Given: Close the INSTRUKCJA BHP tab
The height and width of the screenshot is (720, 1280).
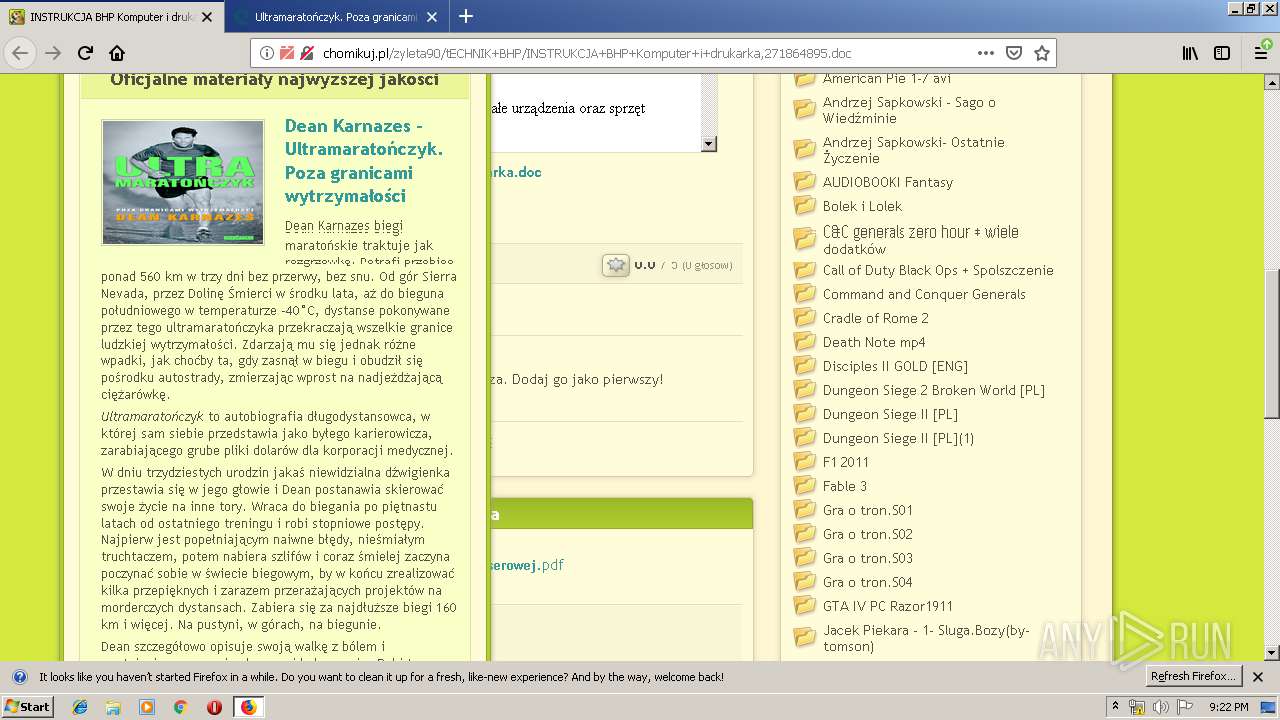Looking at the screenshot, I should point(206,17).
